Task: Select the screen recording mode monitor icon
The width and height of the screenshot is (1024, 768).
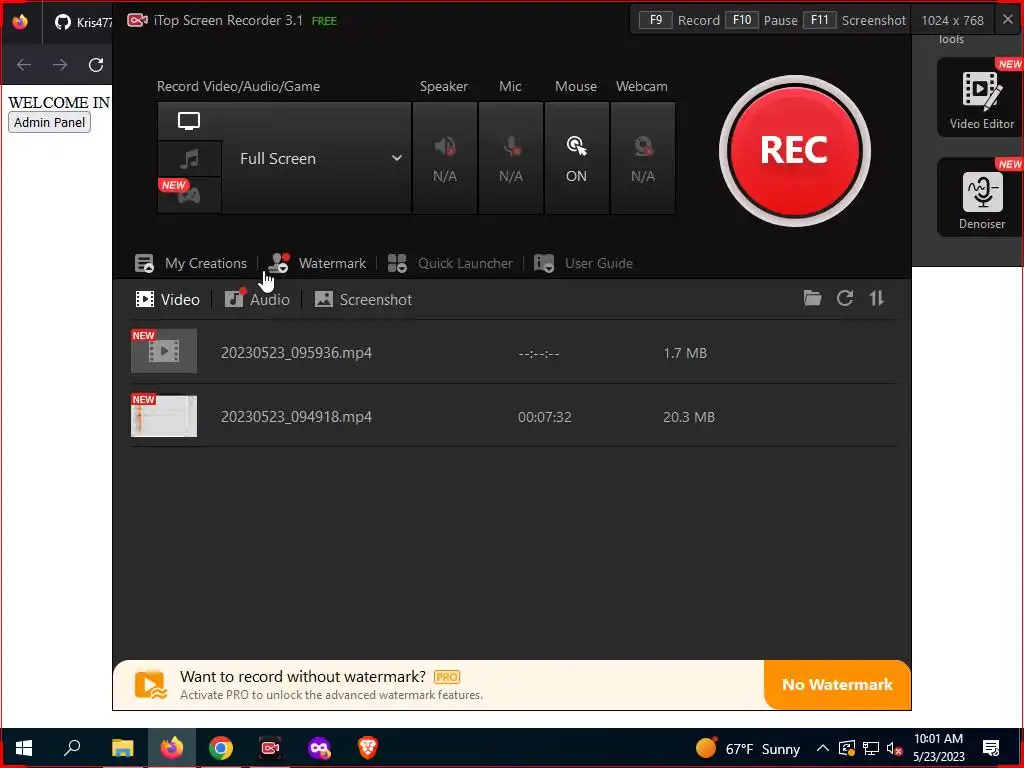Action: pyautogui.click(x=189, y=121)
